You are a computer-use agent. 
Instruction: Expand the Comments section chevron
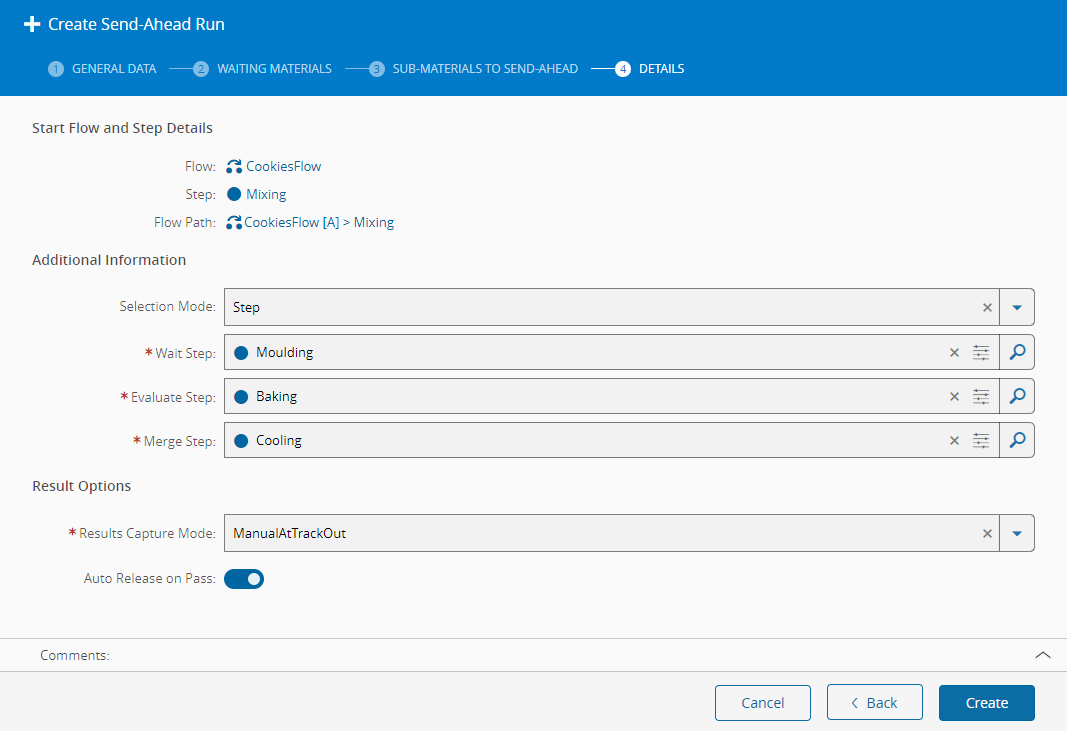click(1042, 655)
